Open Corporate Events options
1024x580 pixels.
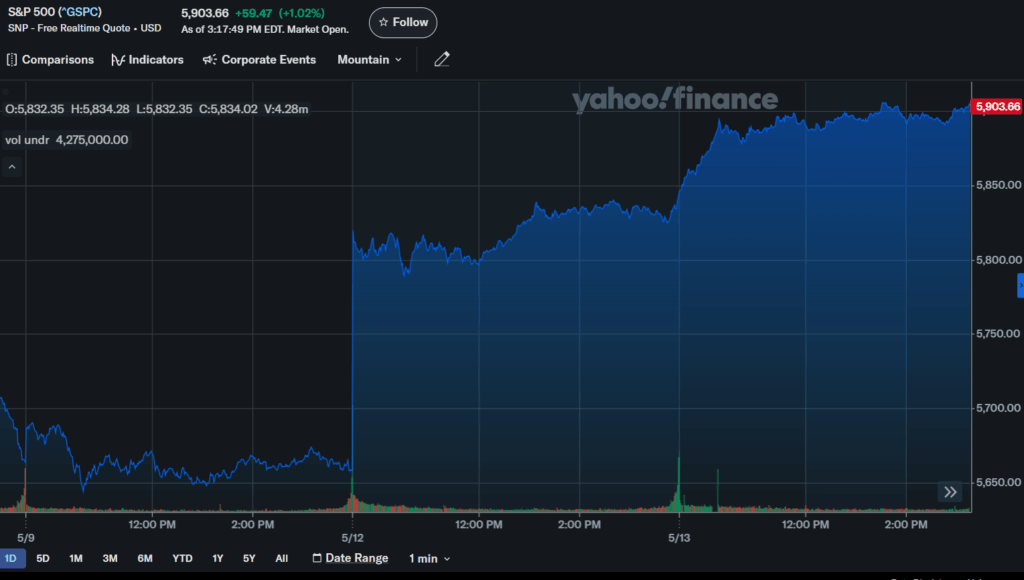click(259, 59)
